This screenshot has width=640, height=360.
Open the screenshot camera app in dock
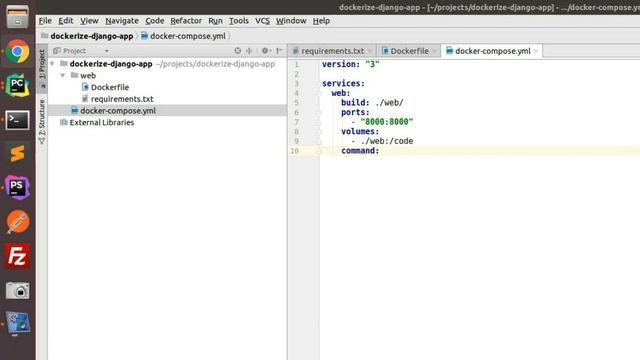coord(17,291)
